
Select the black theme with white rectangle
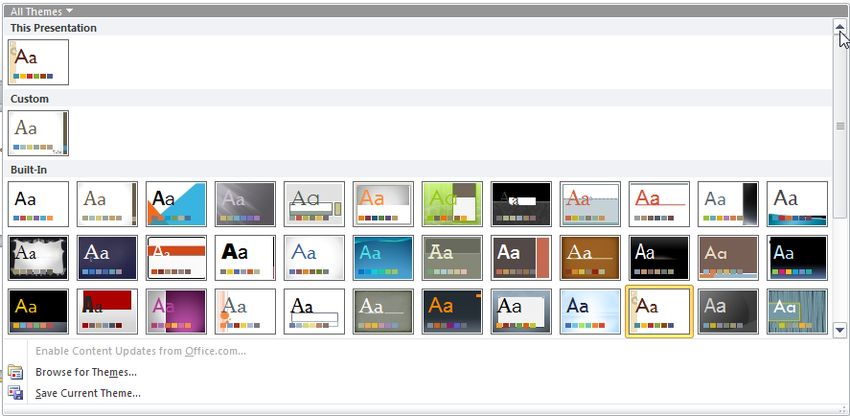(x=521, y=204)
